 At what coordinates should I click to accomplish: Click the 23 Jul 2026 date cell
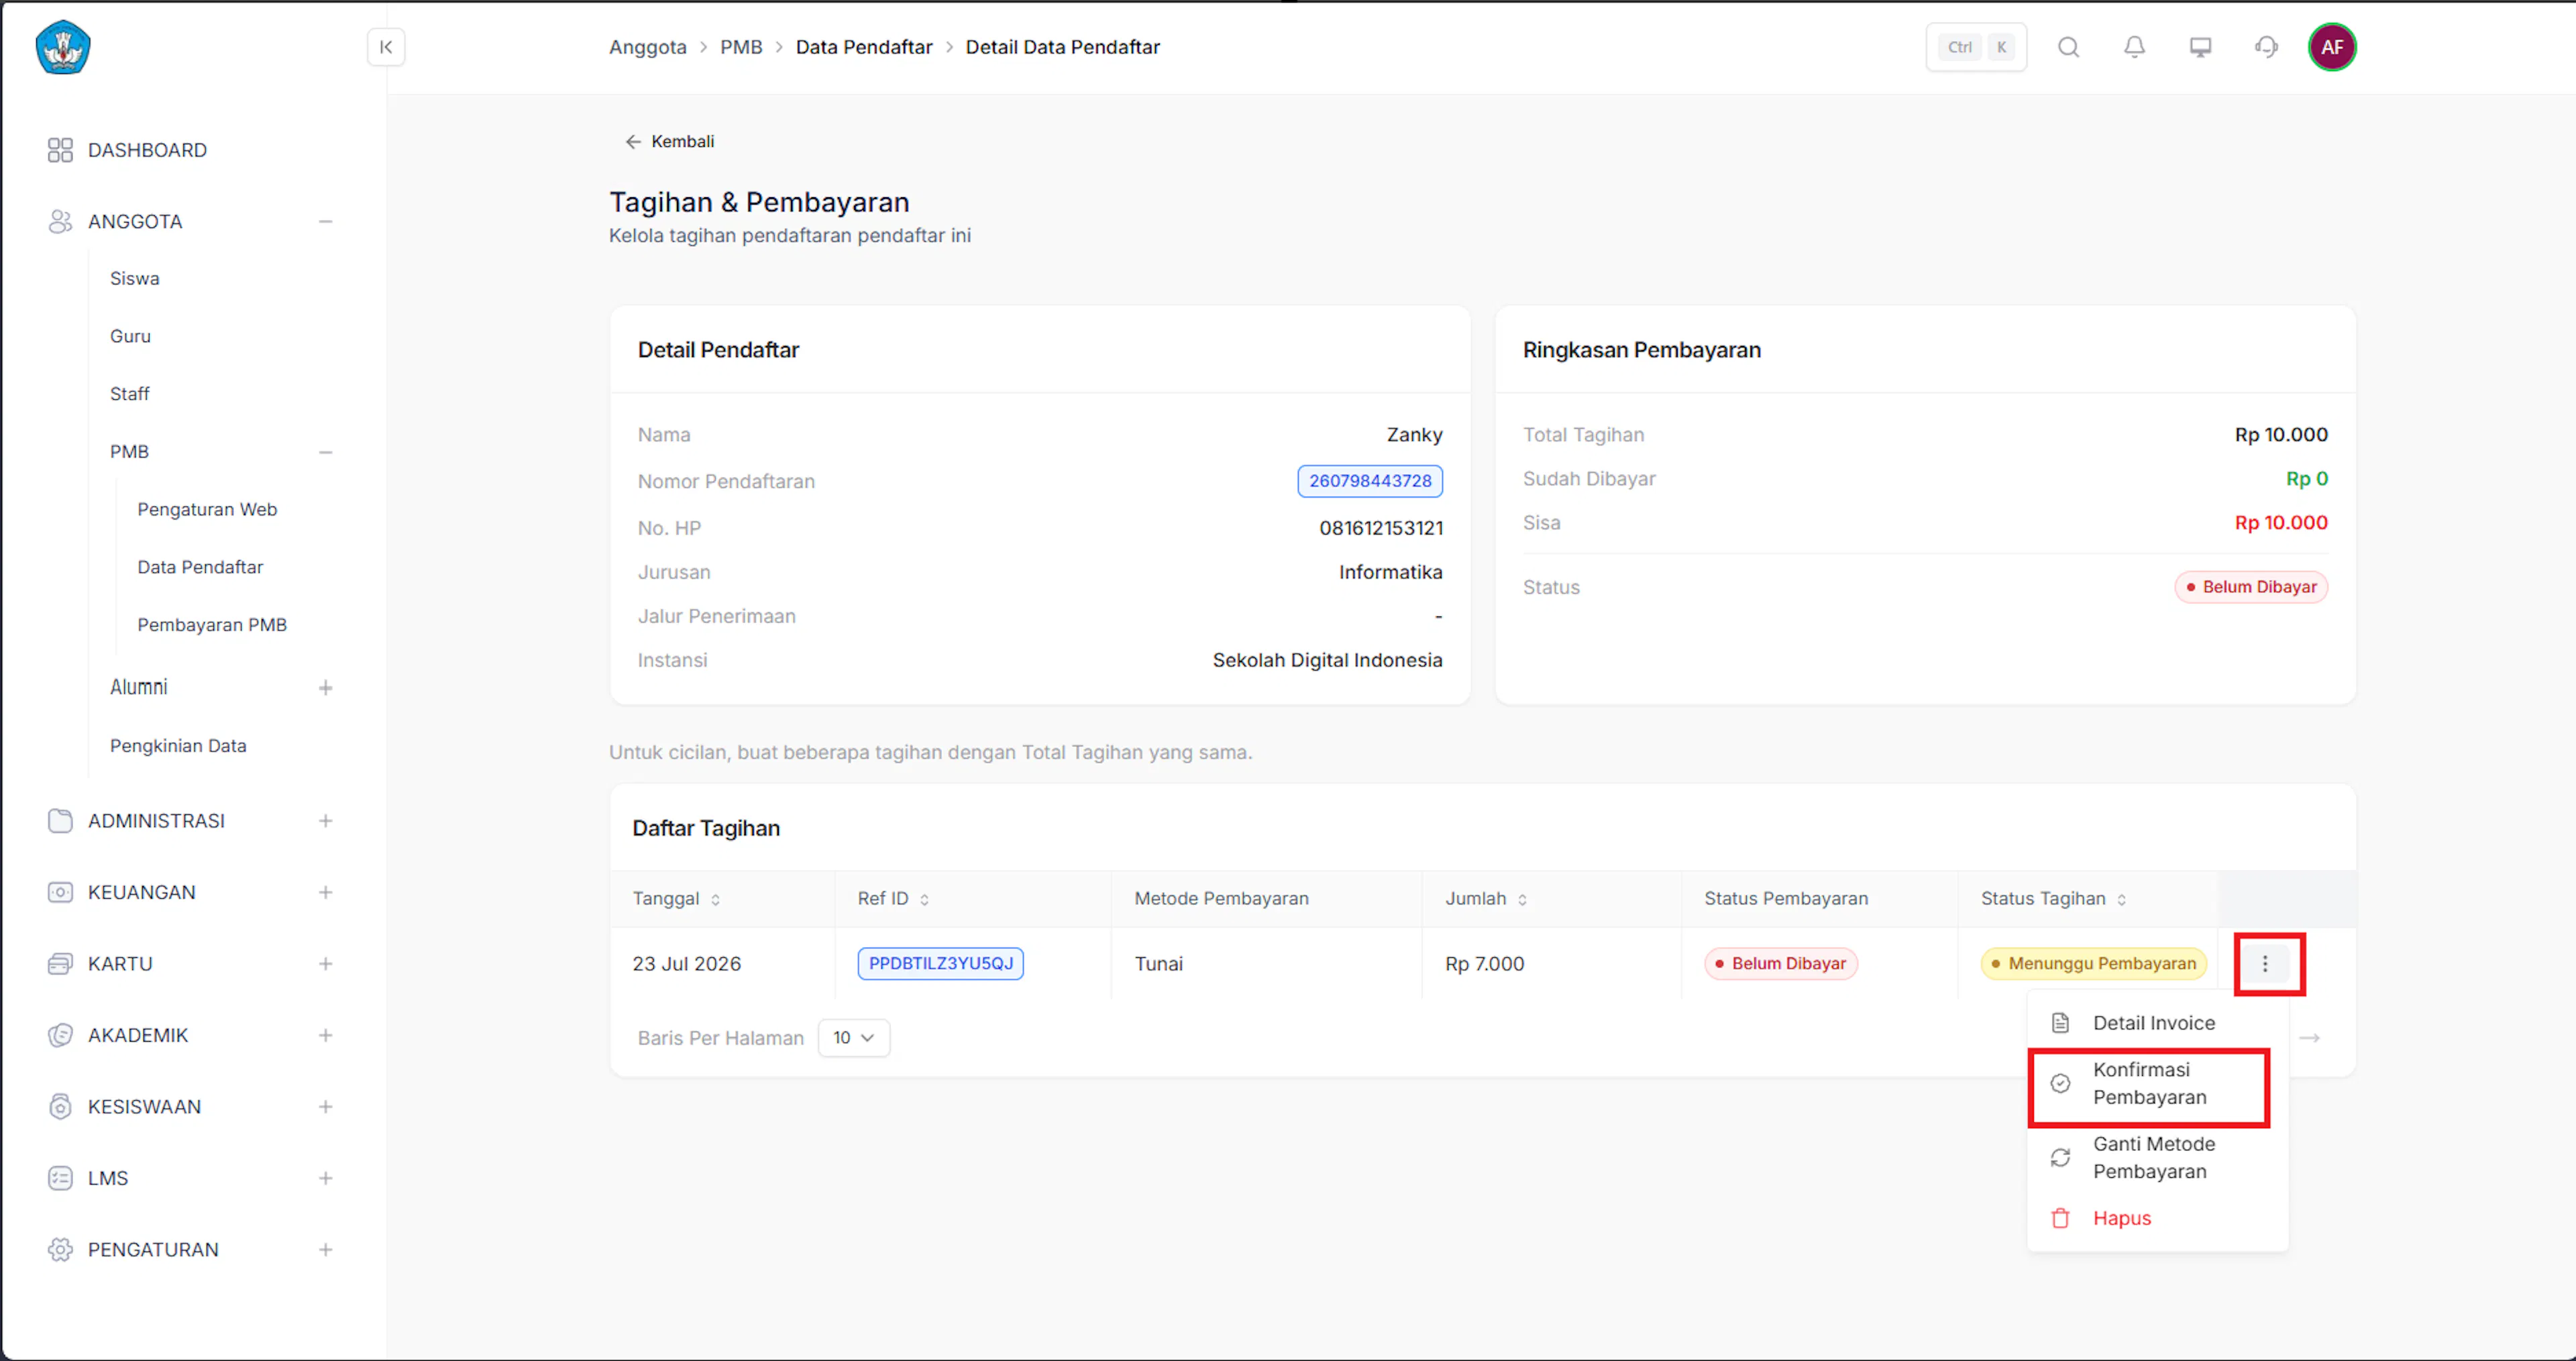[x=687, y=964]
